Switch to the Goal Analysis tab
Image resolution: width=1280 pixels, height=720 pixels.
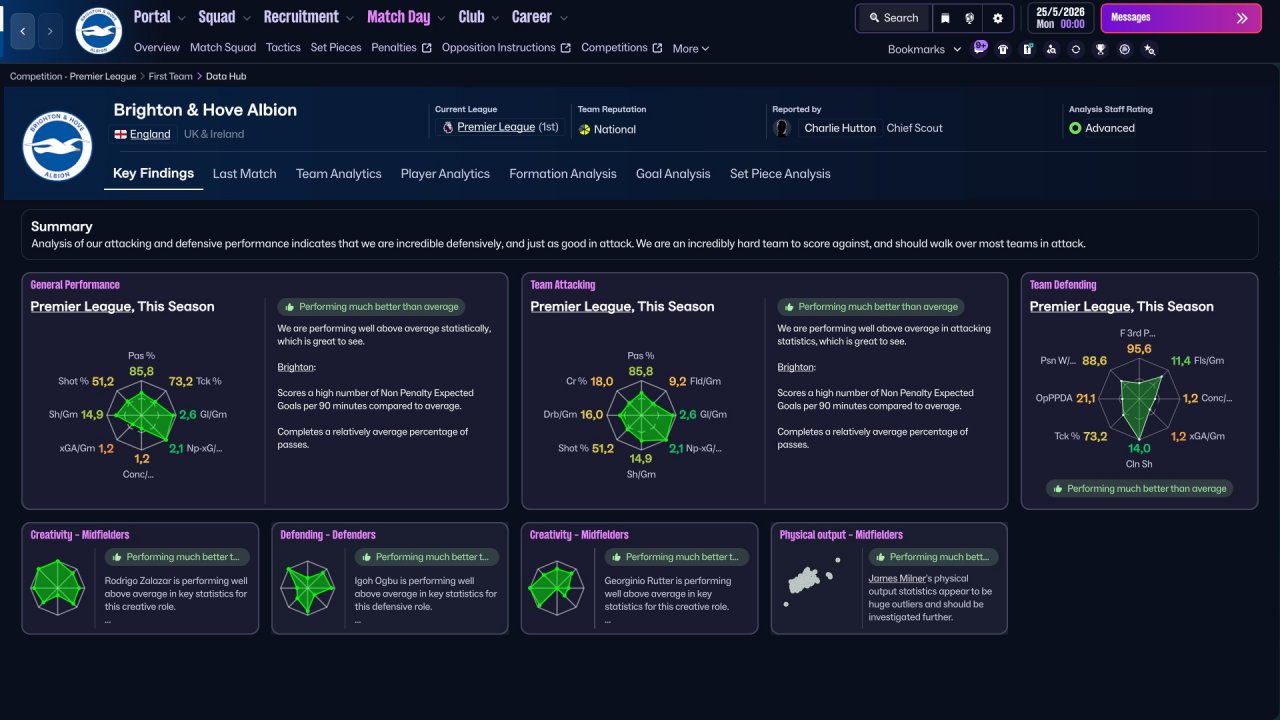[673, 174]
